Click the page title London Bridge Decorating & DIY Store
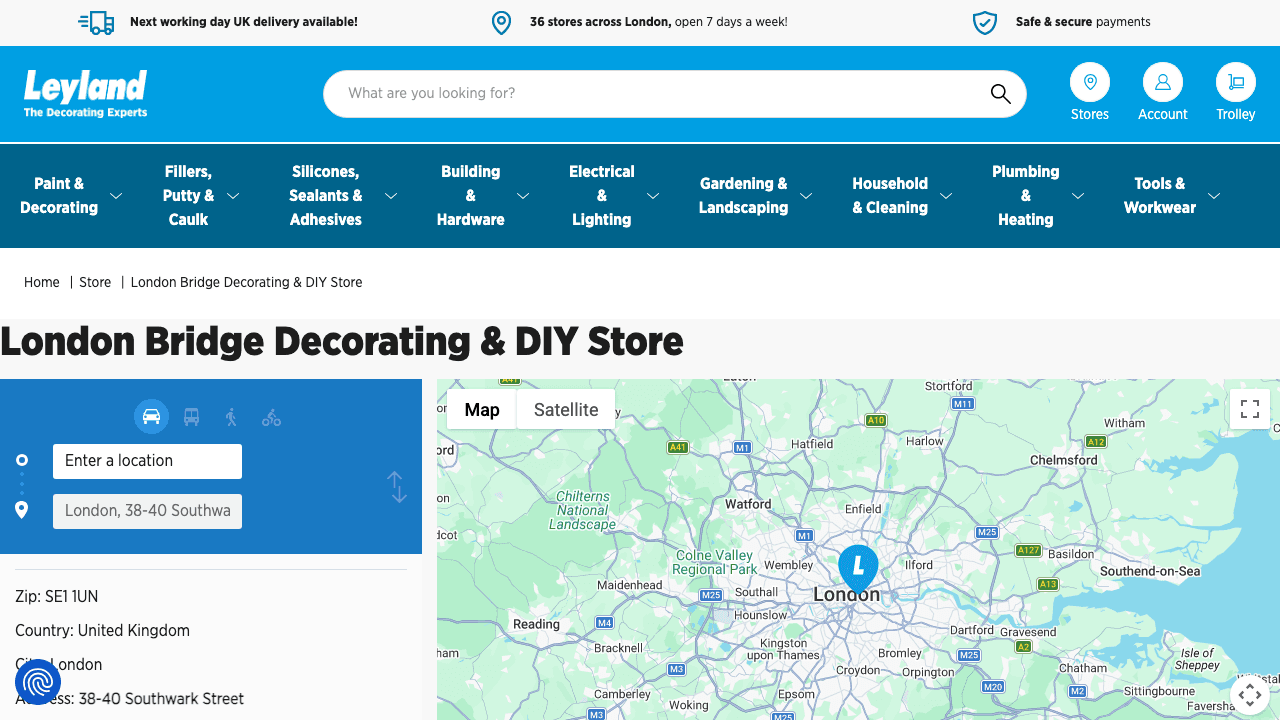 coord(342,342)
